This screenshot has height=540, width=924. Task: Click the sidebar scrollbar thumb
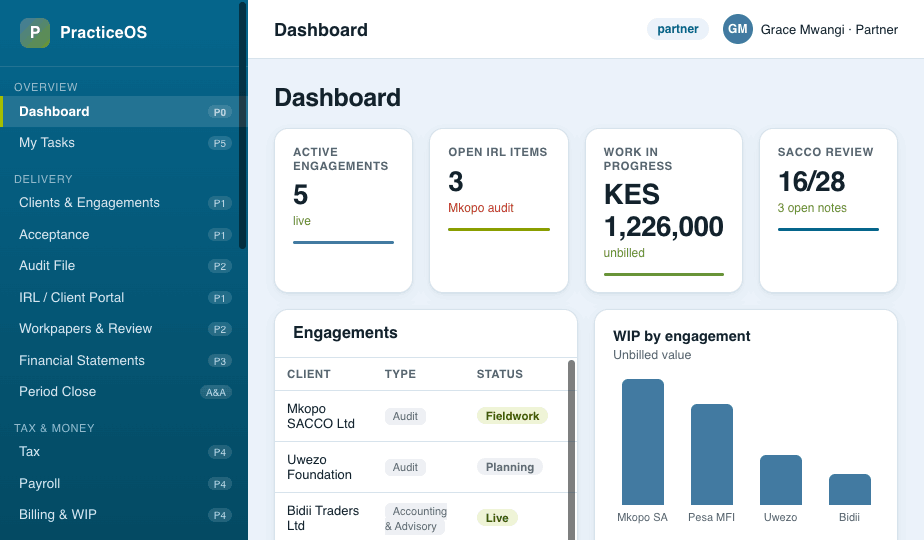[242, 125]
